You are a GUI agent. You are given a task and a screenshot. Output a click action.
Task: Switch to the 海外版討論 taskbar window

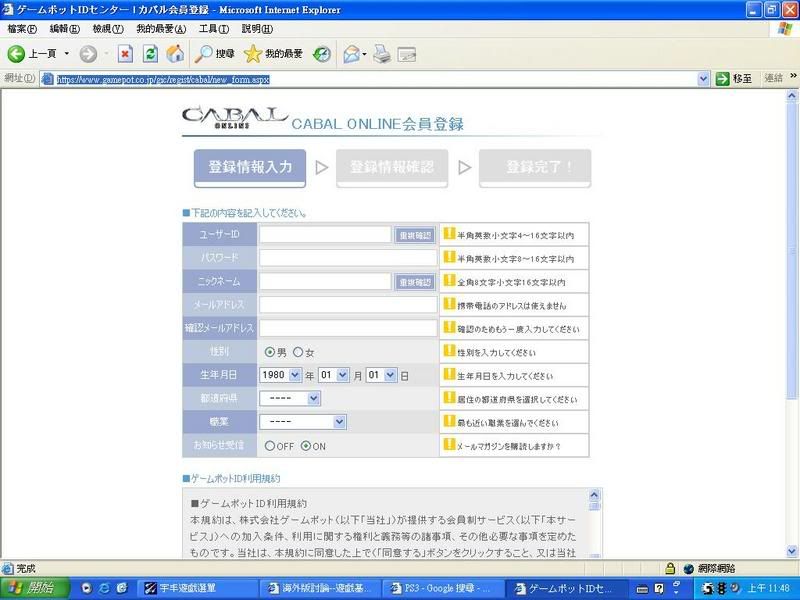coord(321,588)
